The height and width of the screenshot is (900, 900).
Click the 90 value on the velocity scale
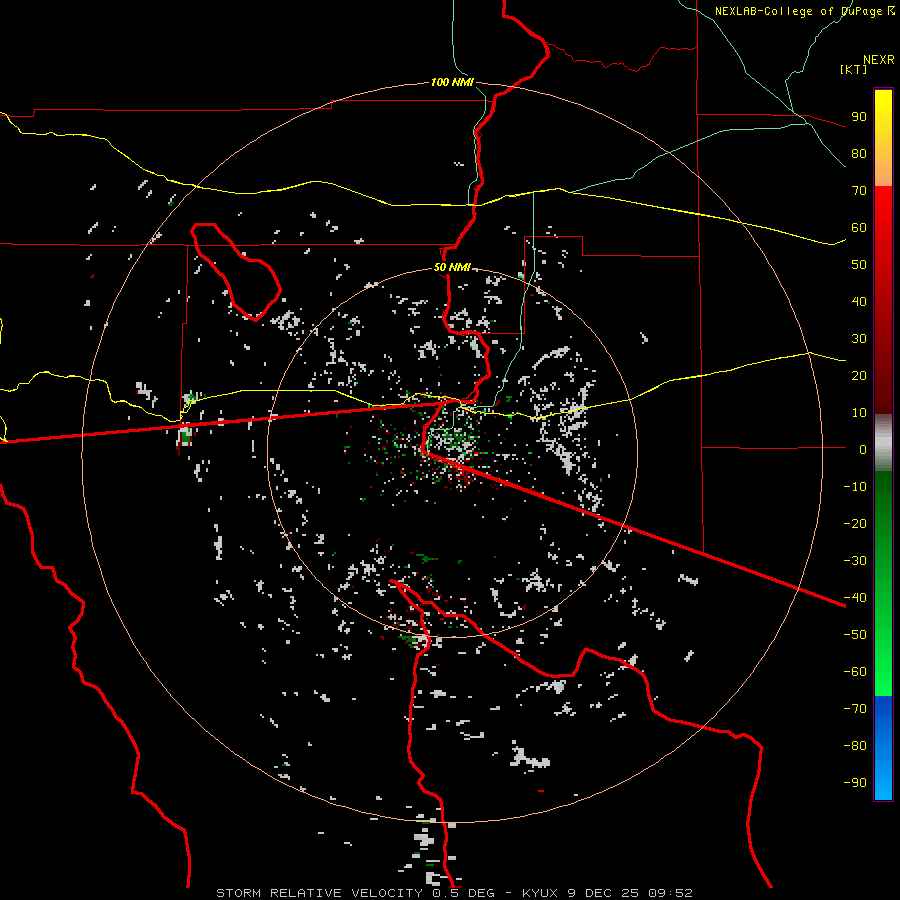[859, 117]
